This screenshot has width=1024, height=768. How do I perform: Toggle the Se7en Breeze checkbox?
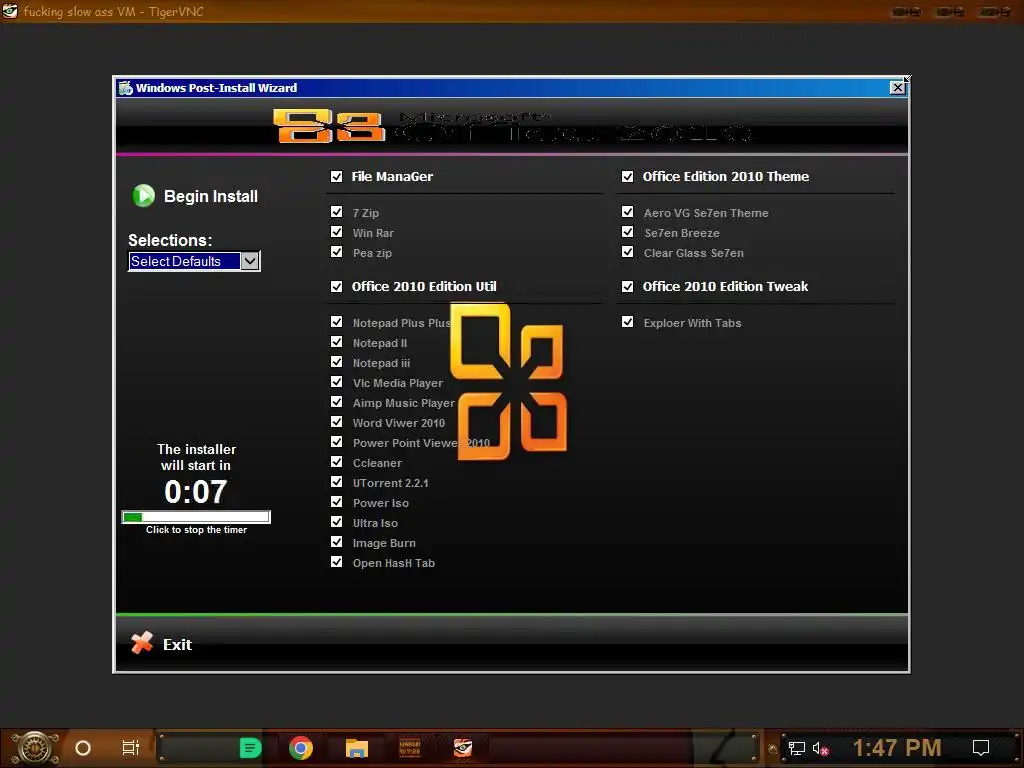628,232
